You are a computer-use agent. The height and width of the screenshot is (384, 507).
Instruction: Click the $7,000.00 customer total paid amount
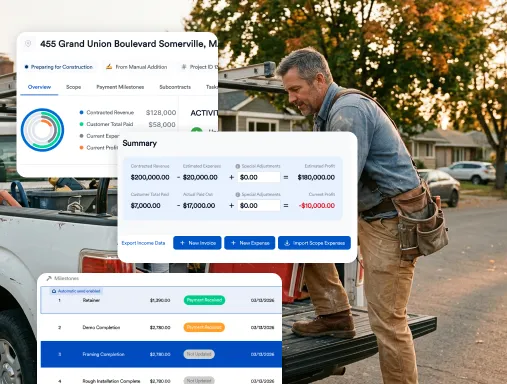click(x=145, y=206)
